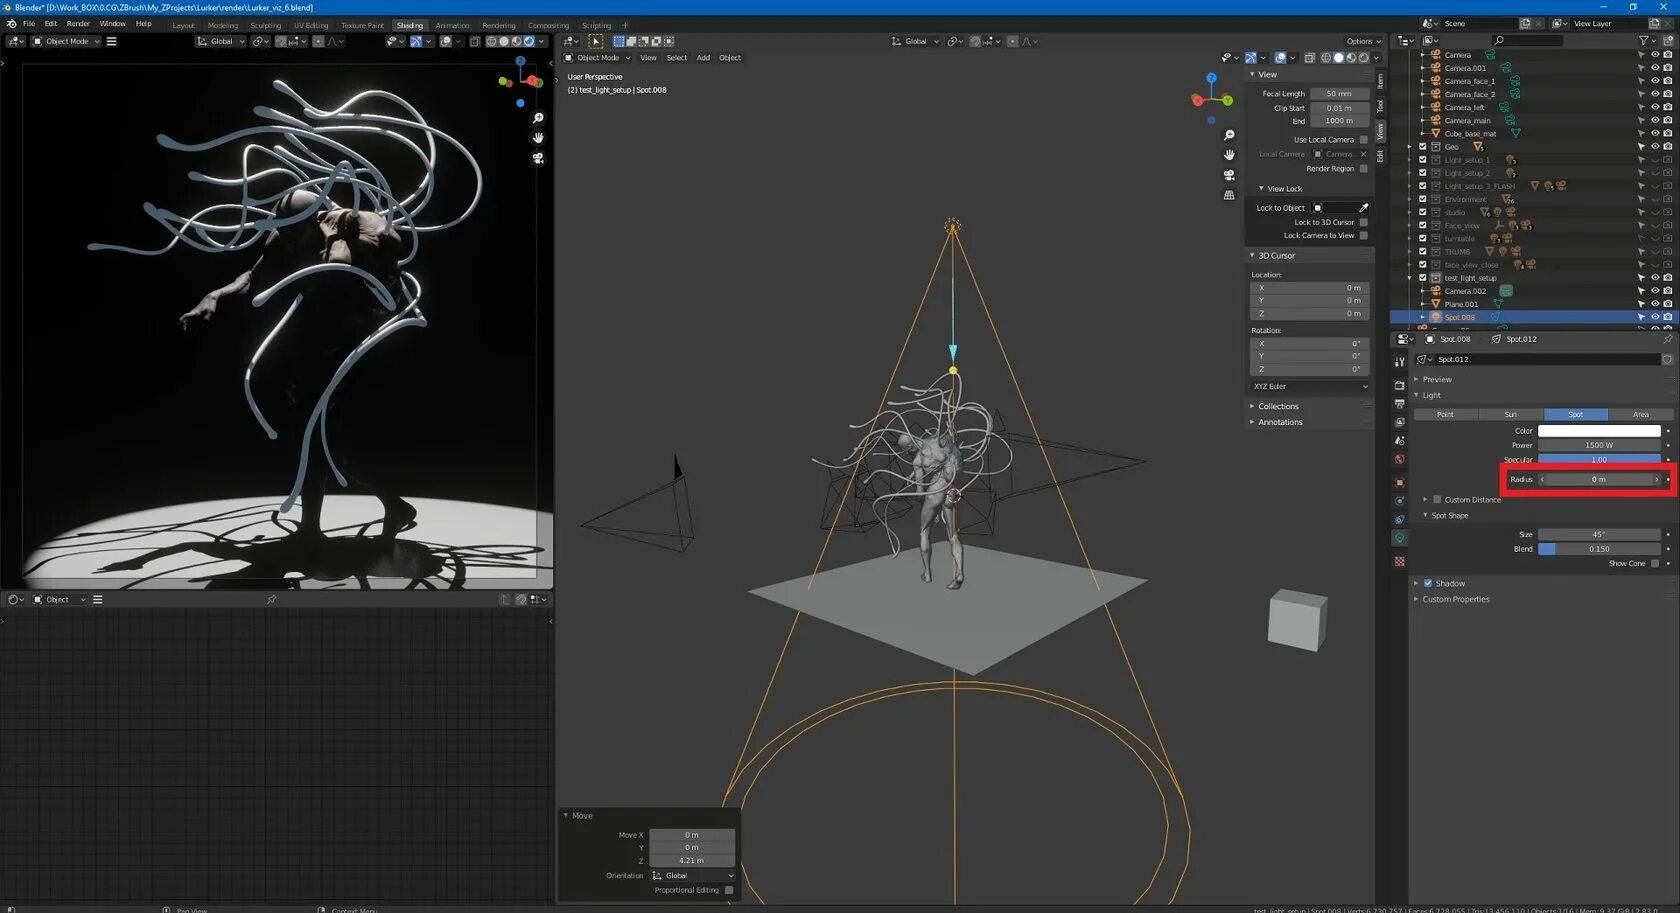Open Object Mode dropdown in main viewport
Image resolution: width=1680 pixels, height=913 pixels.
[597, 58]
